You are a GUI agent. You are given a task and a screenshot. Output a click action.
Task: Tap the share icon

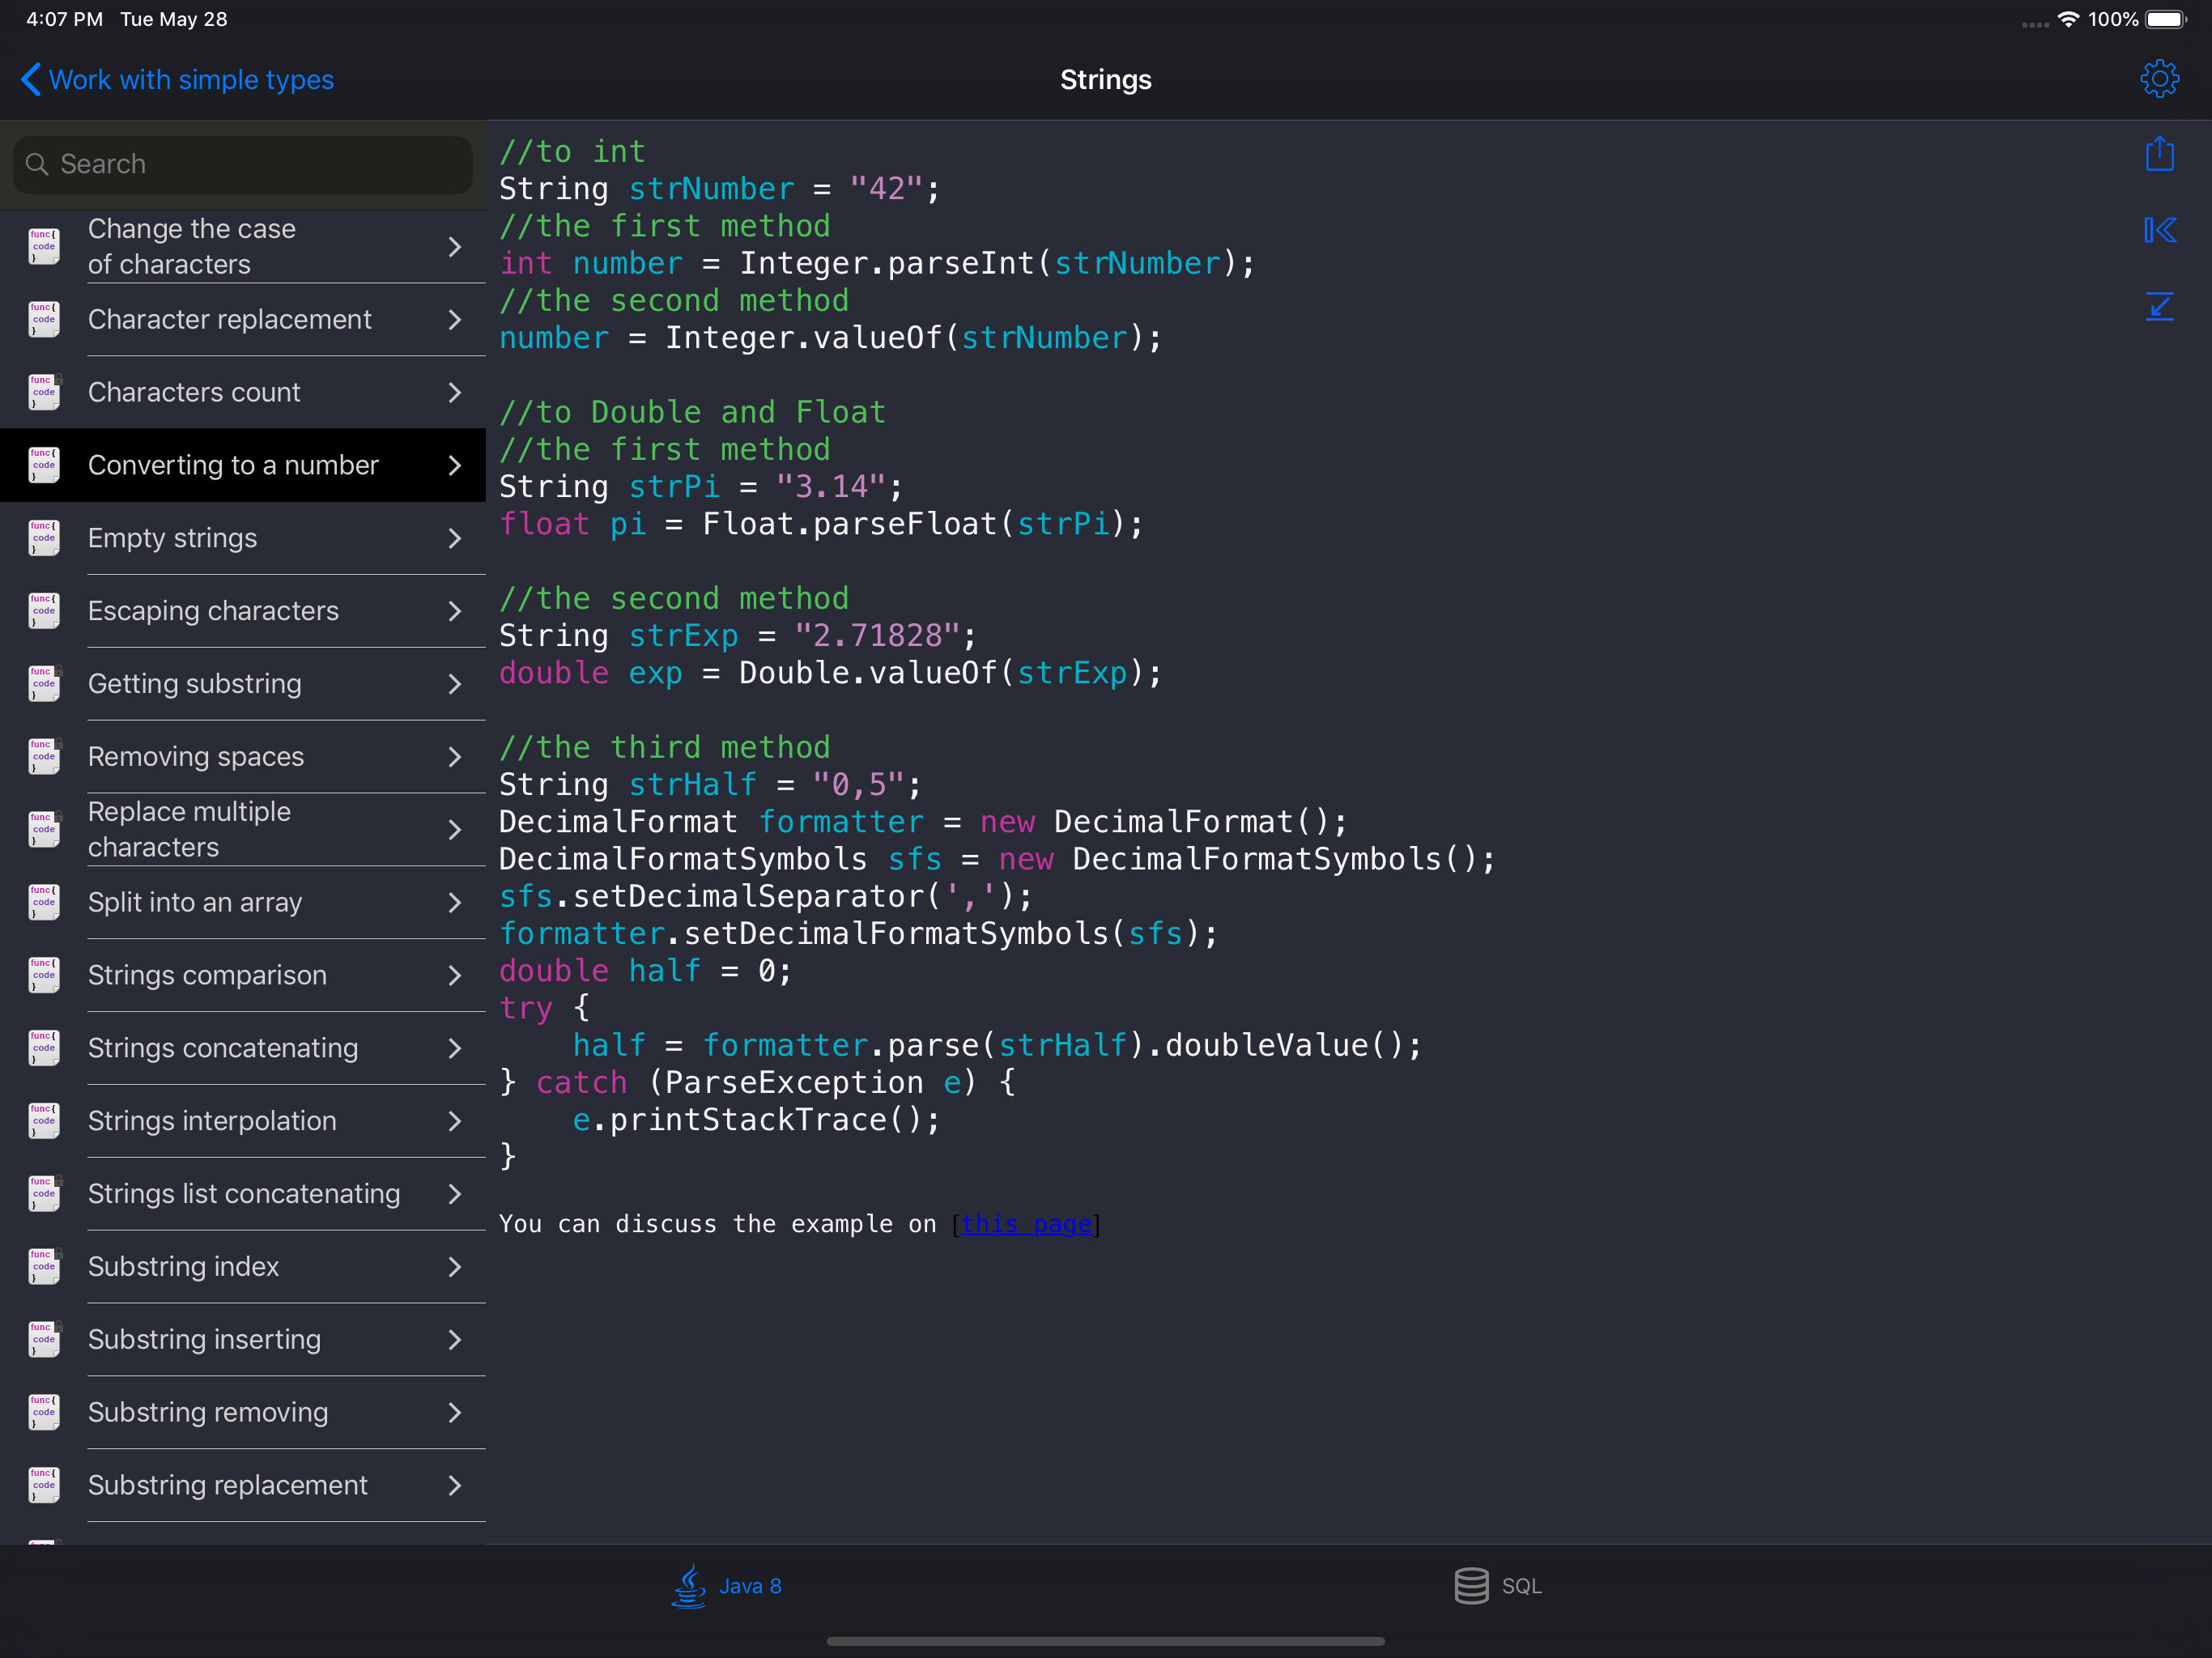[x=2159, y=154]
